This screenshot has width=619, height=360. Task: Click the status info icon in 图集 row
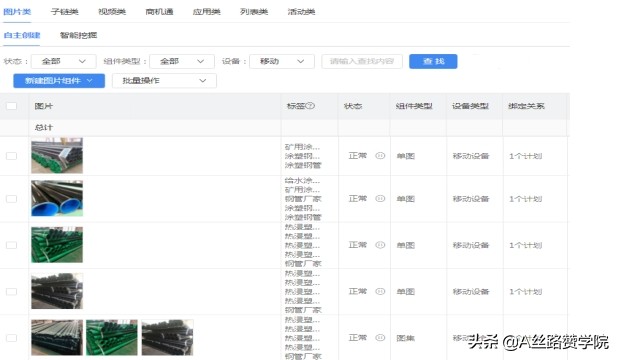(x=380, y=338)
